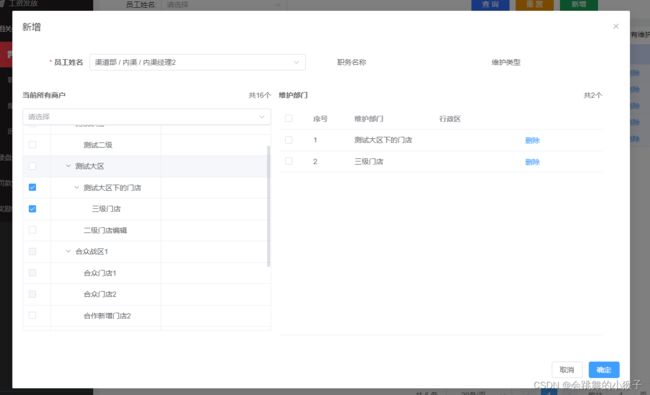Close the 新增 dialog with the X icon

coord(616,27)
